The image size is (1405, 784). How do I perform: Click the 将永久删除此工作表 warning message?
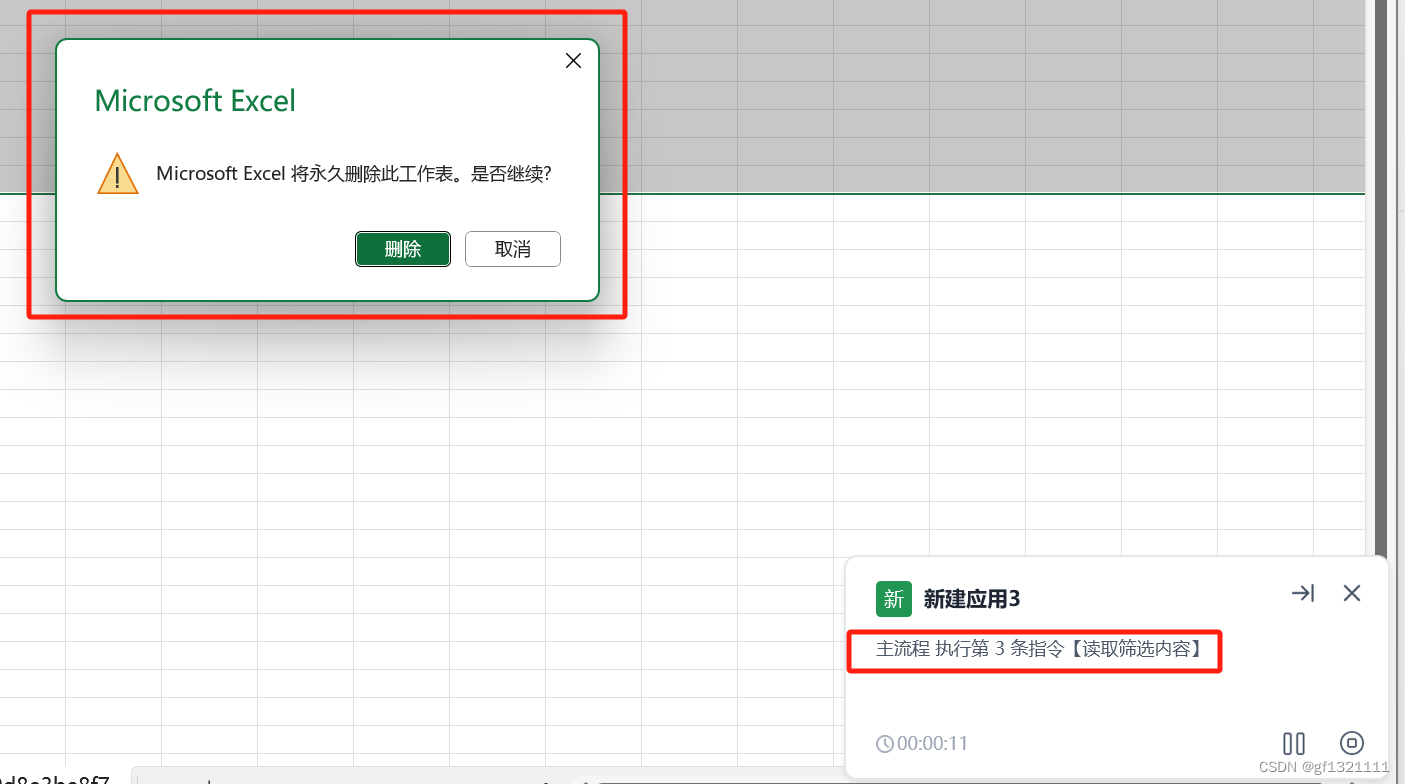pyautogui.click(x=354, y=173)
